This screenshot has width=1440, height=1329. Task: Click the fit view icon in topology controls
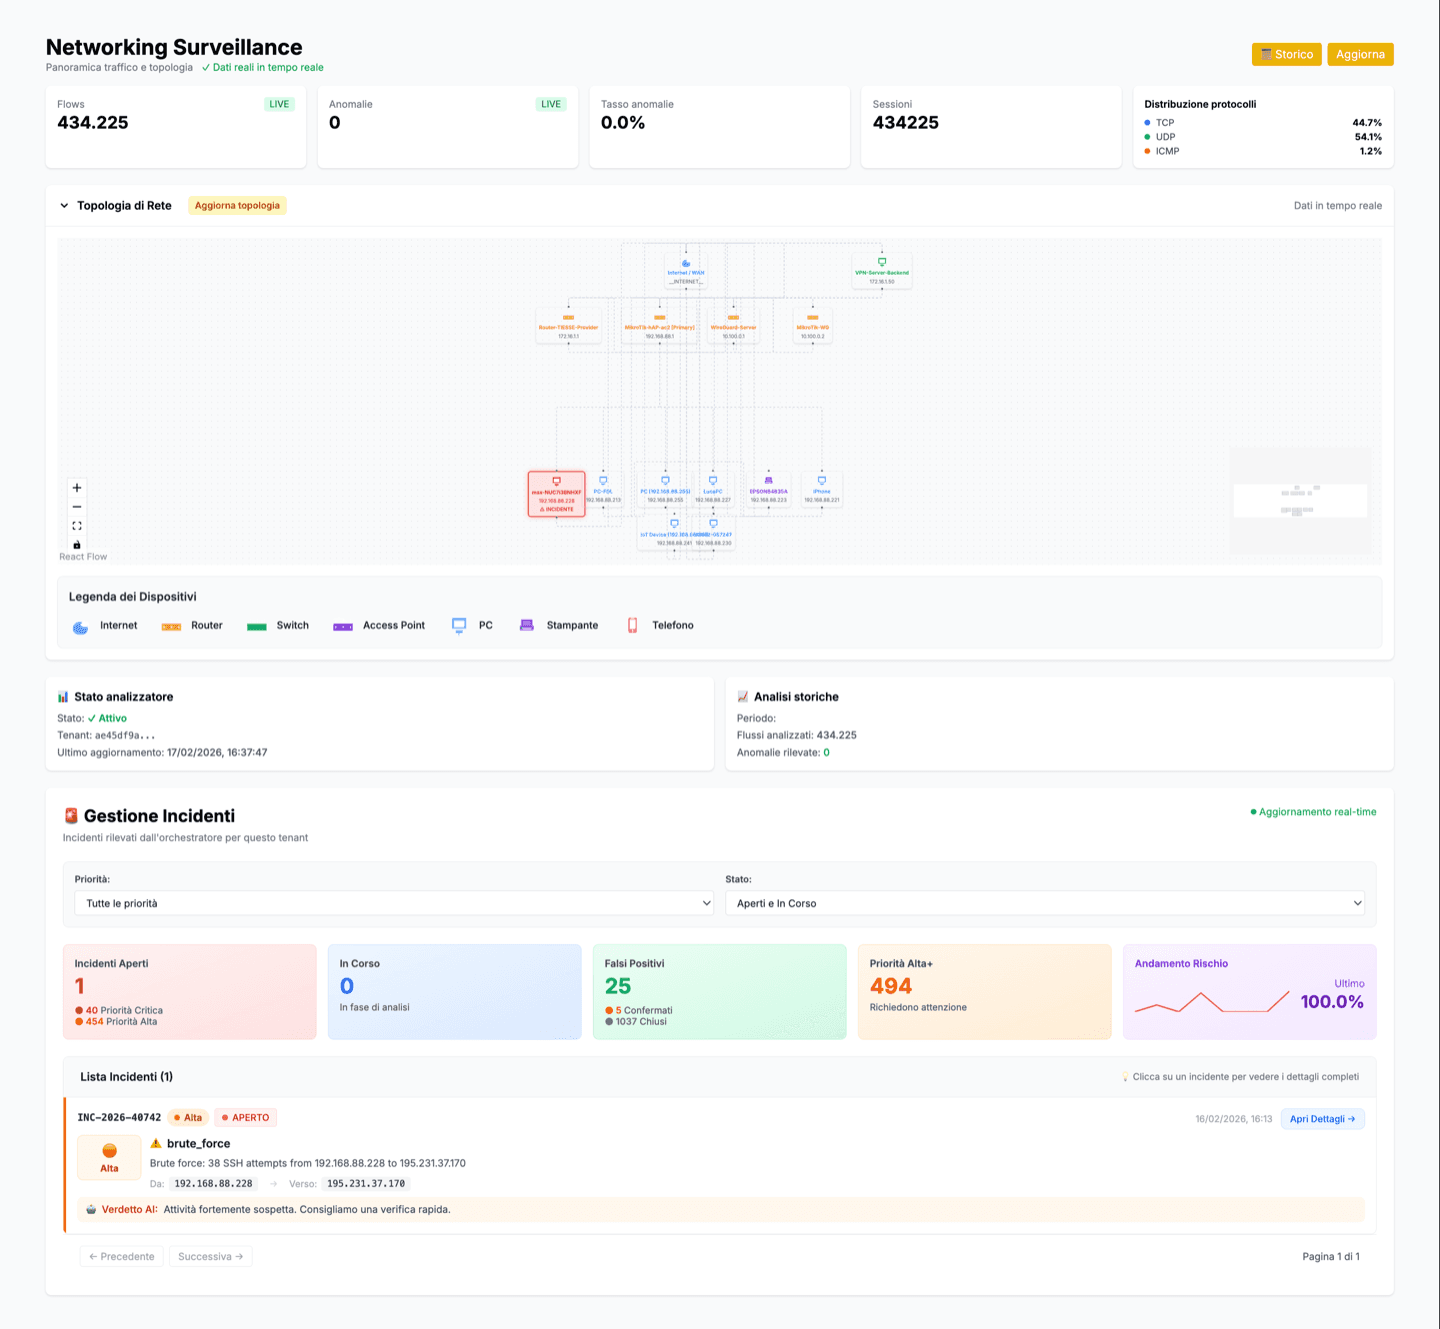pyautogui.click(x=77, y=526)
